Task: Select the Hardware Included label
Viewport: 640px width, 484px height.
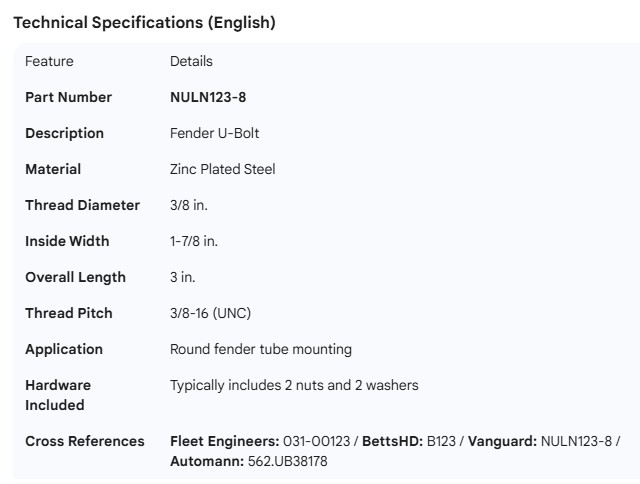Action: pos(58,395)
